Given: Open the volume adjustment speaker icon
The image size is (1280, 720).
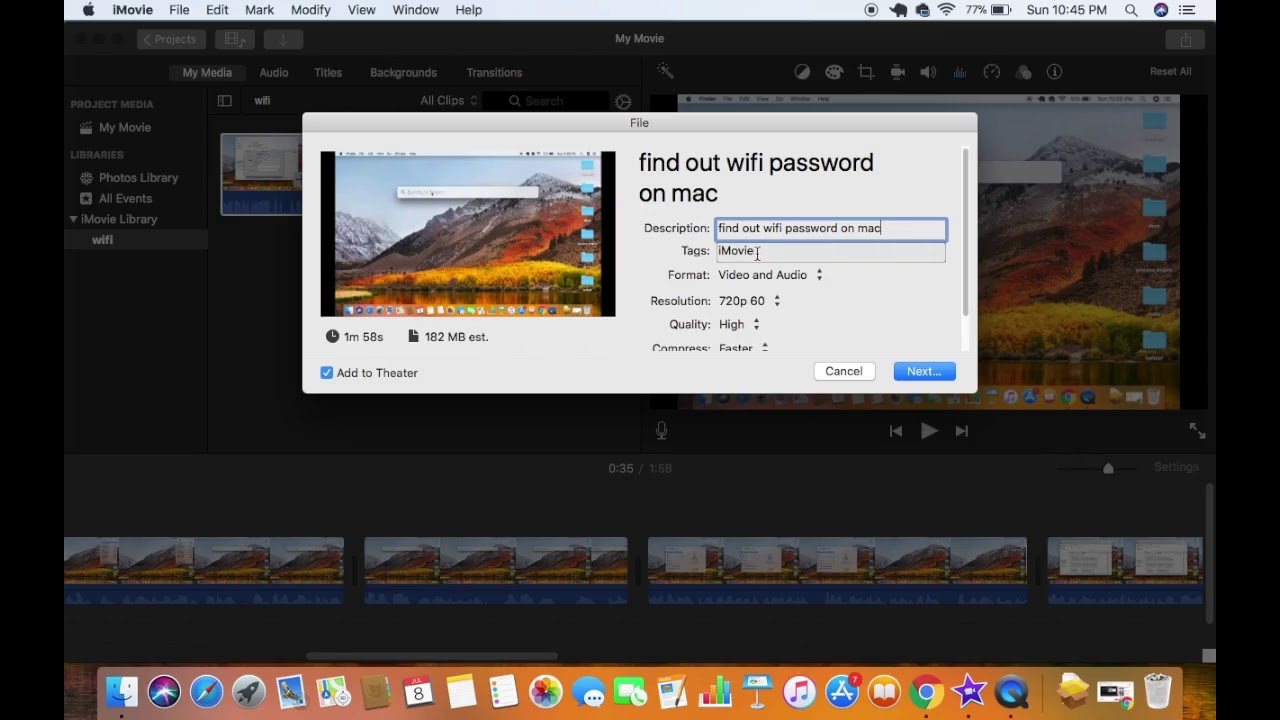Looking at the screenshot, I should [928, 72].
